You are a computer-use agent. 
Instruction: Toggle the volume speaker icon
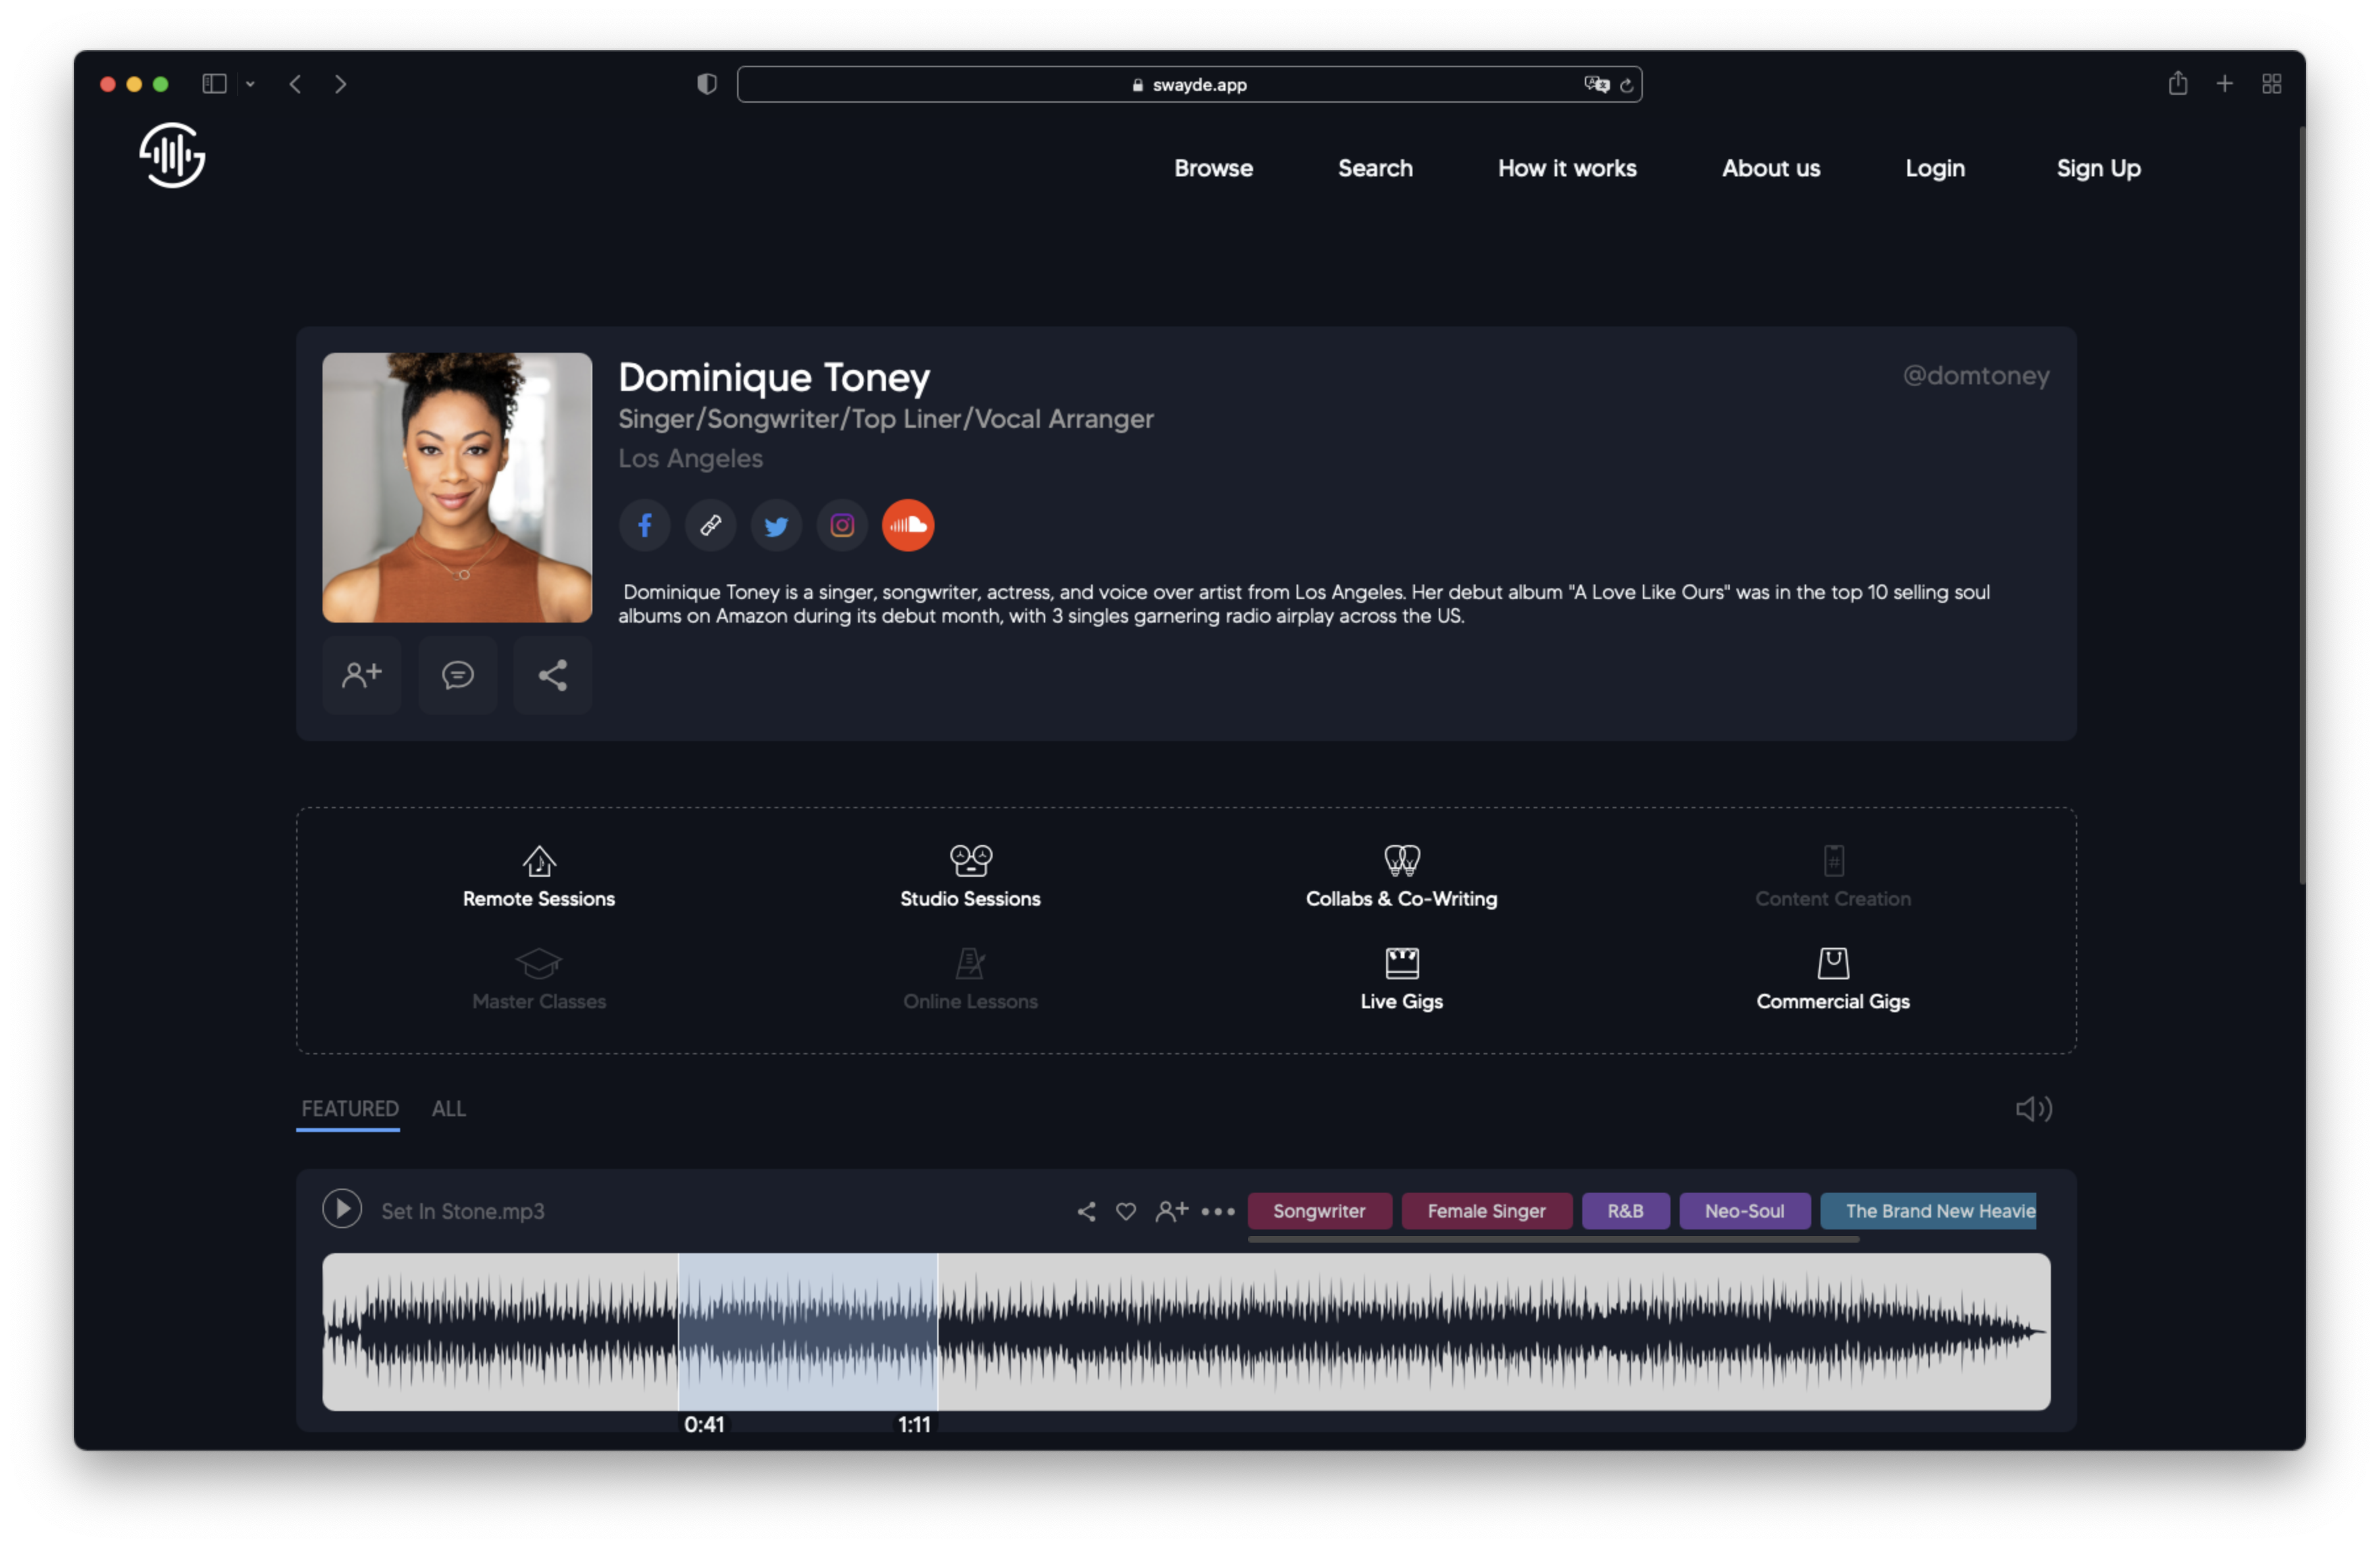[2033, 1108]
